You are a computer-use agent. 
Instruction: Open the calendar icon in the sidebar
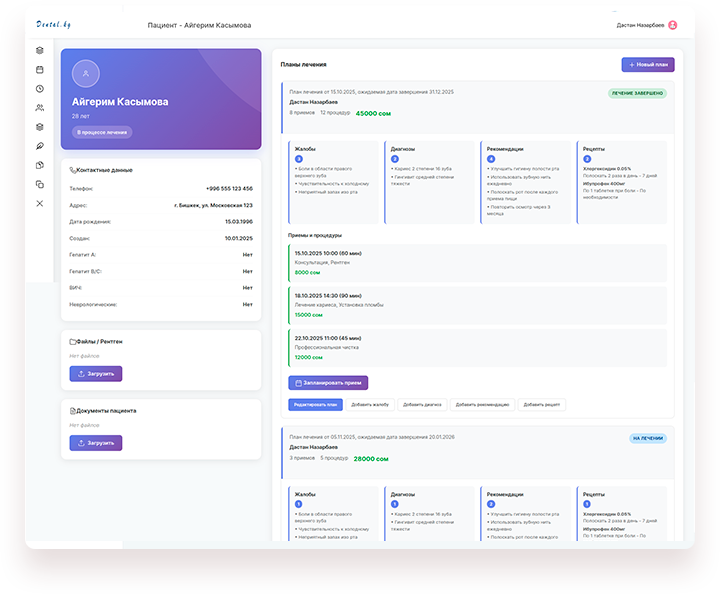(40, 69)
